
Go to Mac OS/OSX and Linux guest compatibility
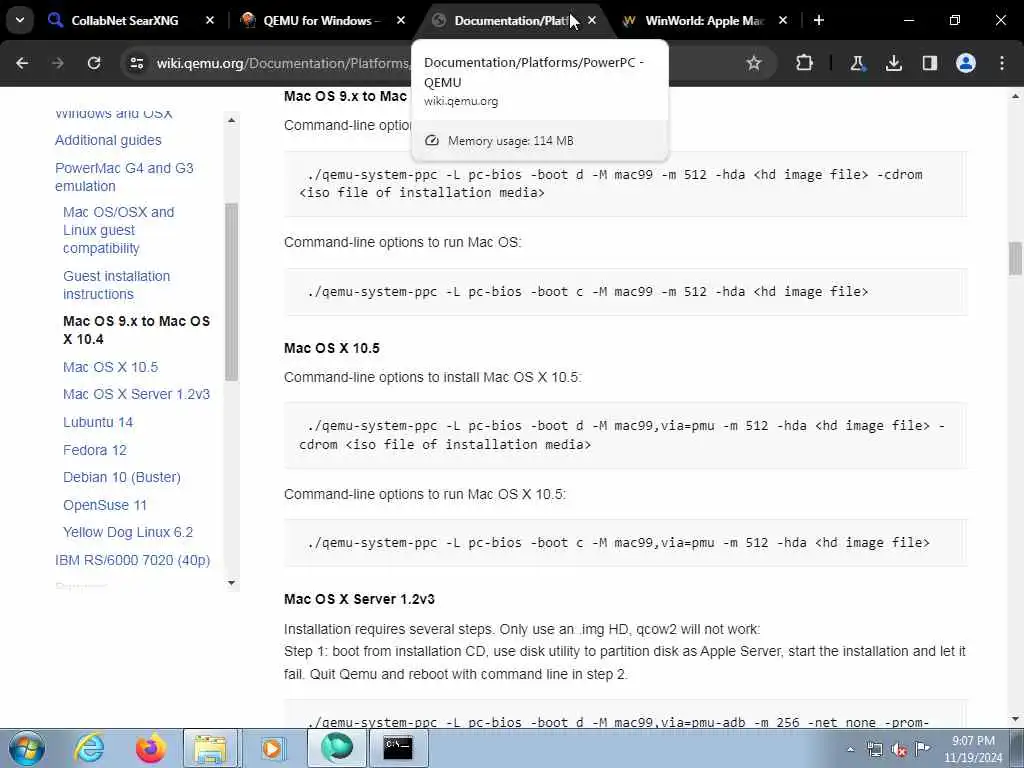(118, 230)
